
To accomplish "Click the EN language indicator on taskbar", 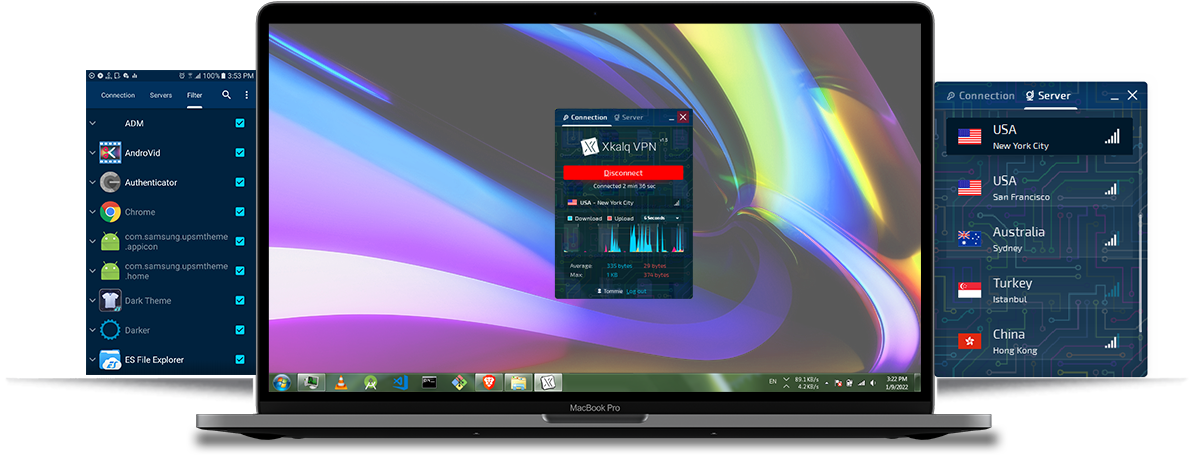I will [x=773, y=381].
